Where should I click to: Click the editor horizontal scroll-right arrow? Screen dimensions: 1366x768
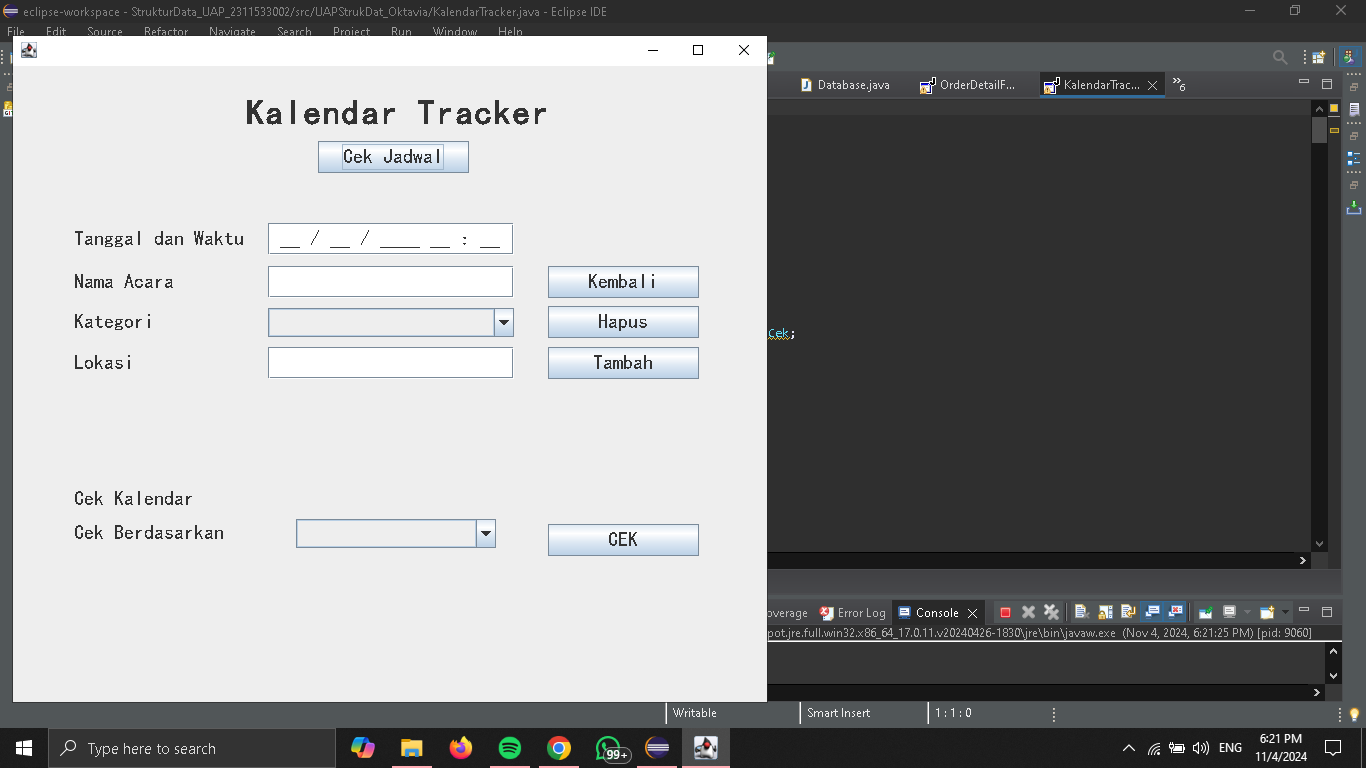[x=1302, y=561]
